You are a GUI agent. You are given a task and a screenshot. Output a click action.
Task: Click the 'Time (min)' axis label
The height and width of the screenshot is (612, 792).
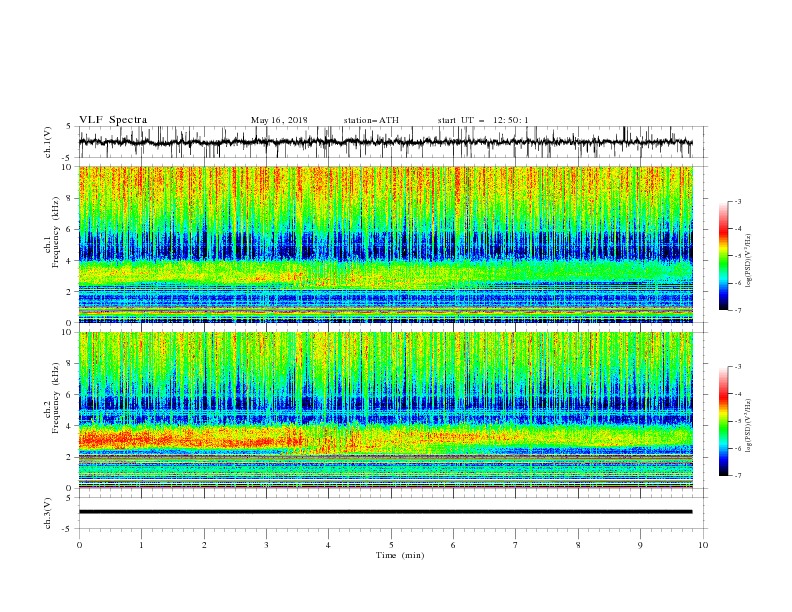point(400,555)
